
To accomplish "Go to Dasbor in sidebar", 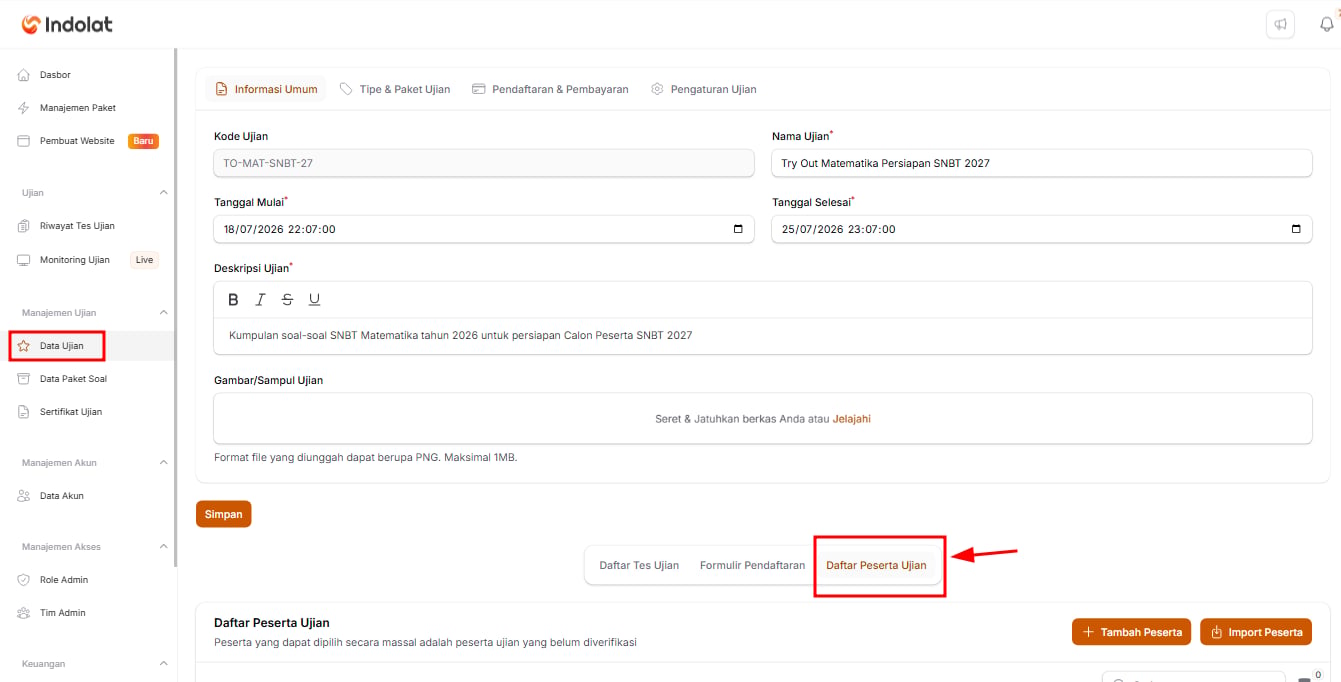I will pyautogui.click(x=55, y=75).
